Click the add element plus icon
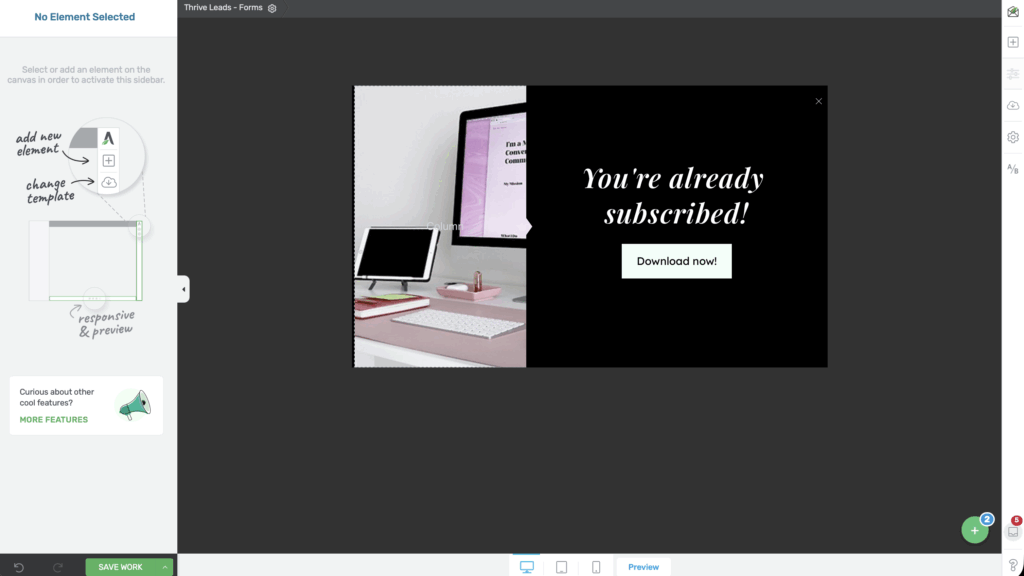 pos(1013,43)
